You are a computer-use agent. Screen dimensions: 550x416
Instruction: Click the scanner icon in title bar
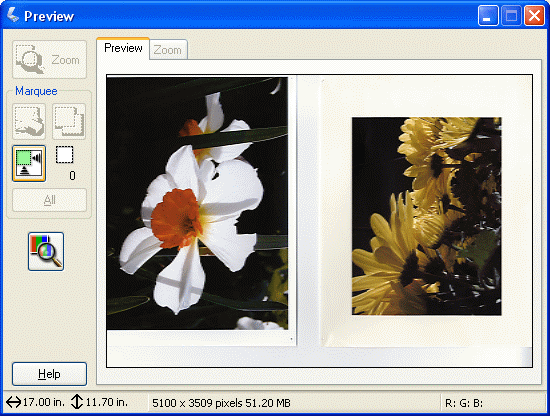13,15
